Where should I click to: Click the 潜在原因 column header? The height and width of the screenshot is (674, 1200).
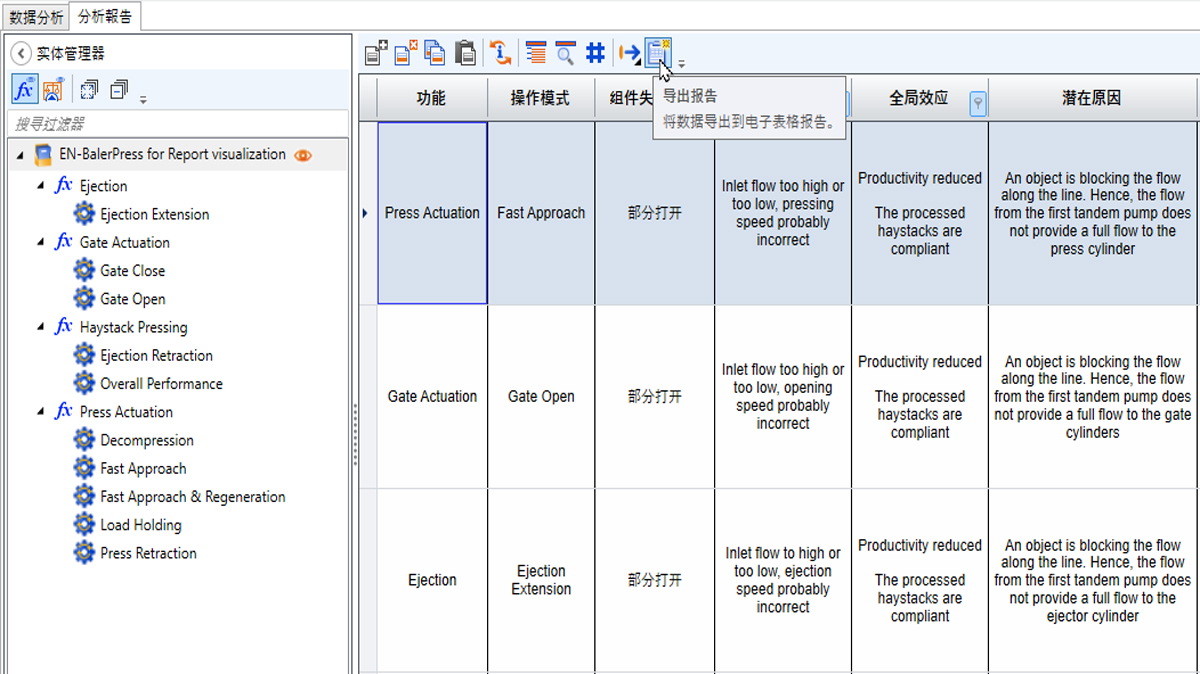[1092, 99]
